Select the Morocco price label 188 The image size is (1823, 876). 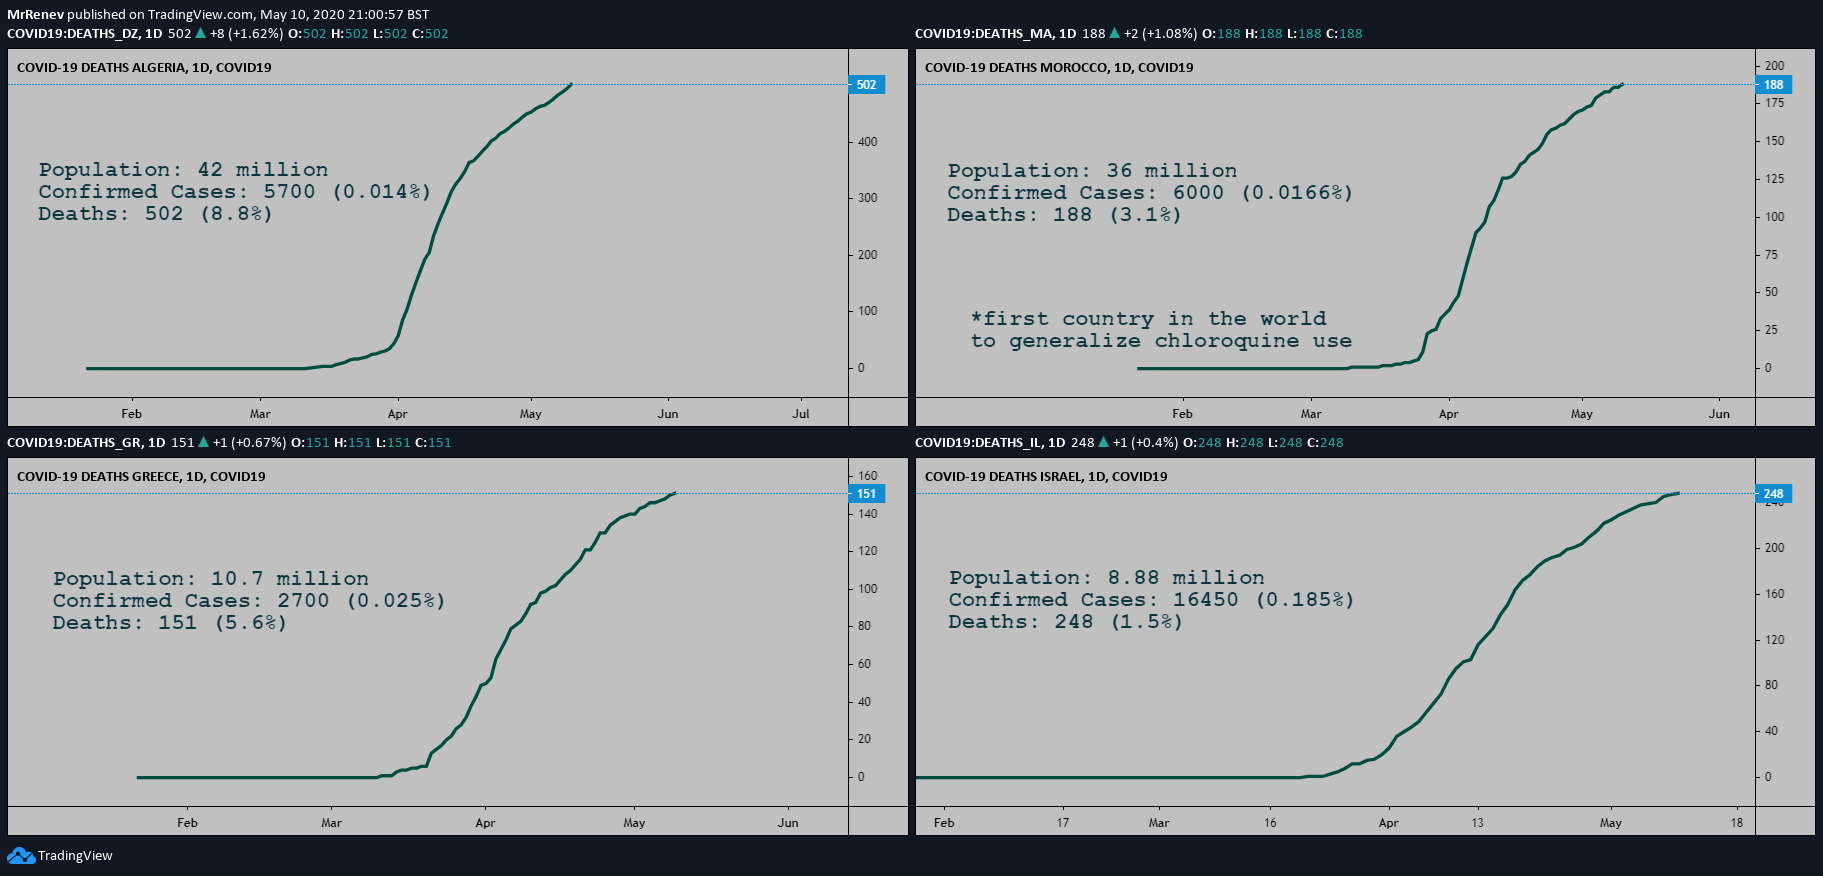[1774, 85]
